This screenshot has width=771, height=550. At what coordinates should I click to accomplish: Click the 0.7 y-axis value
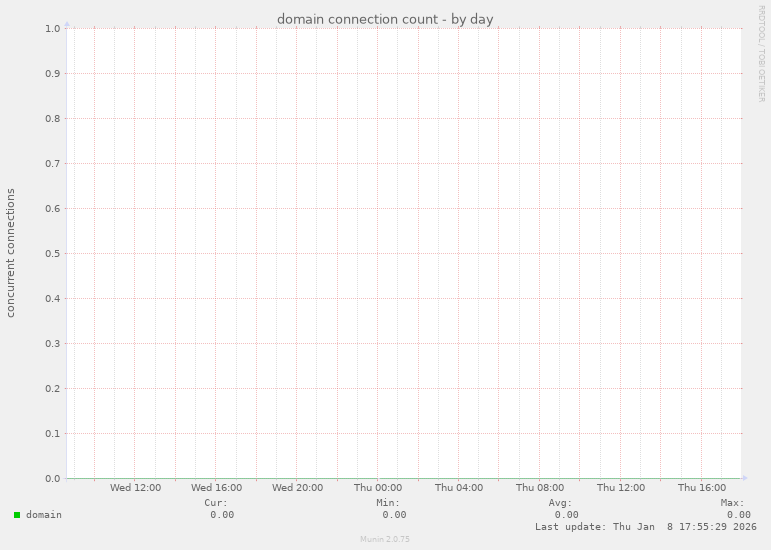[53, 164]
